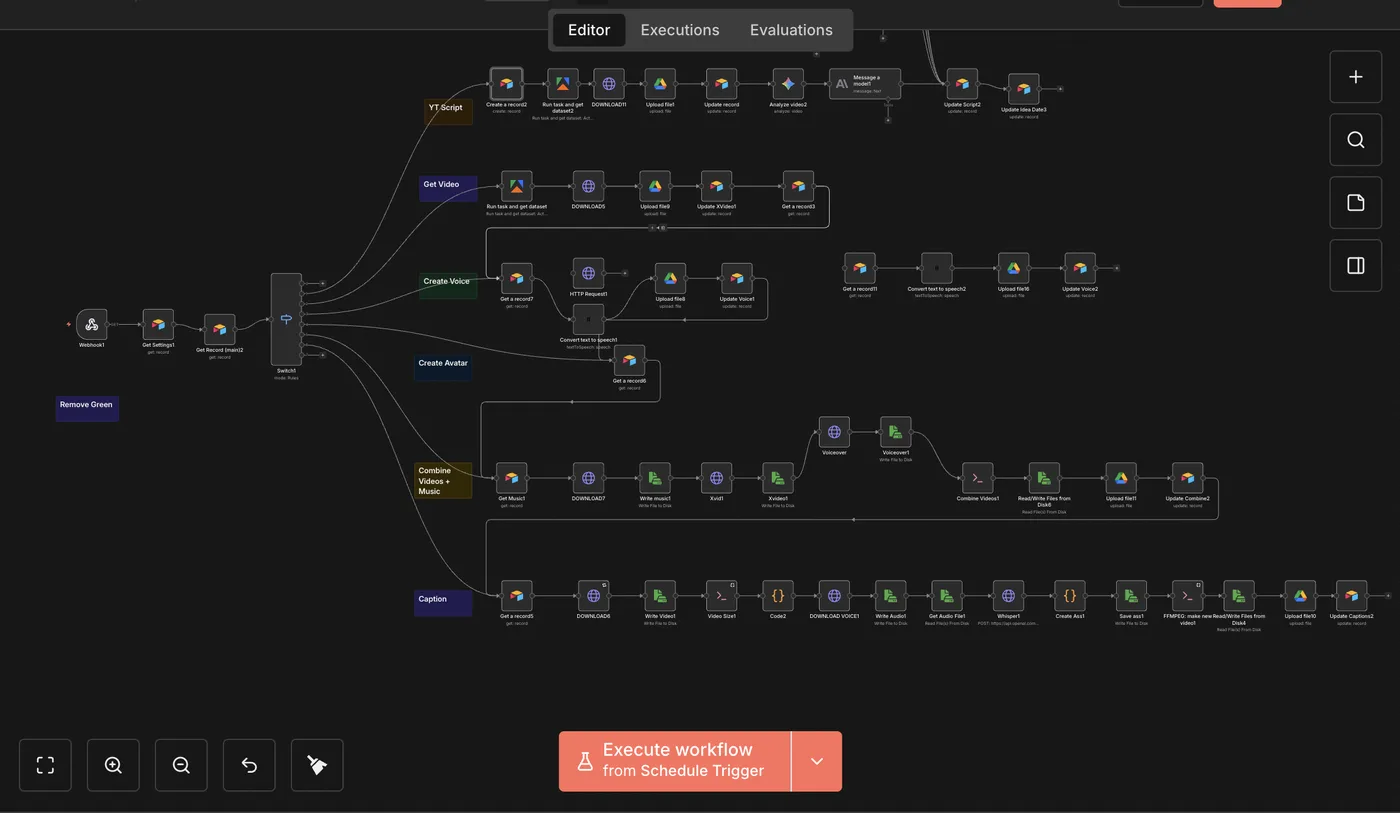Switch to the Evaluations tab
The width and height of the screenshot is (1400, 813).
(791, 30)
